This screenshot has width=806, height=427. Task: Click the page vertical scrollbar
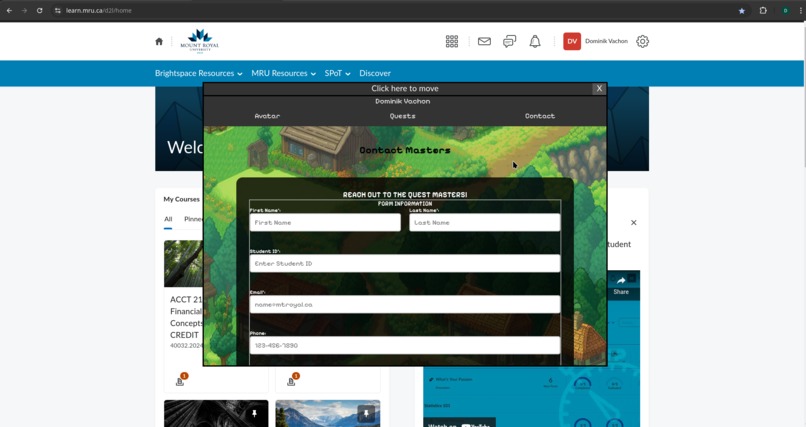point(803,224)
